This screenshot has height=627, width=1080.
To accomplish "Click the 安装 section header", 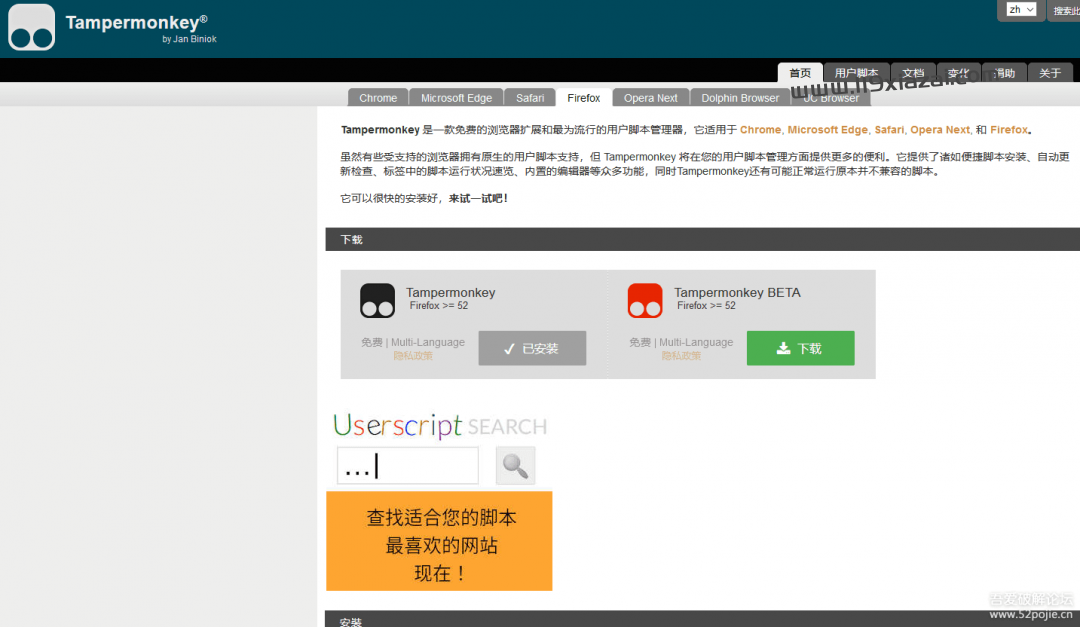I will pos(703,619).
